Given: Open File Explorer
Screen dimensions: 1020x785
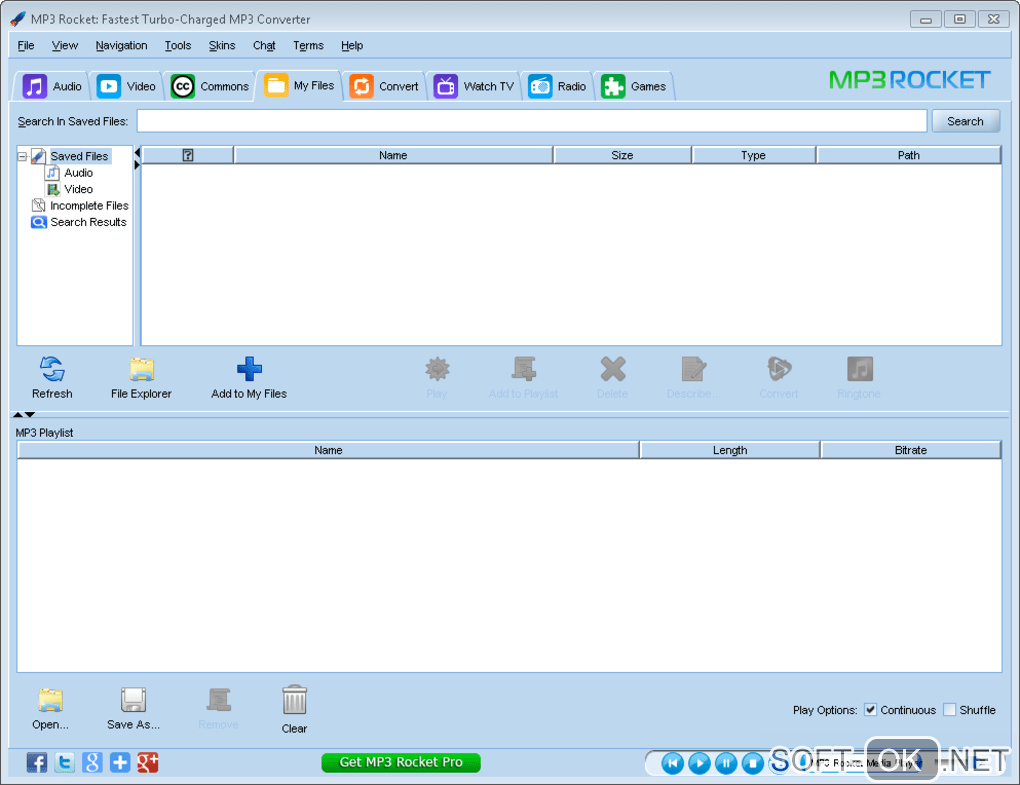Looking at the screenshot, I should point(141,369).
